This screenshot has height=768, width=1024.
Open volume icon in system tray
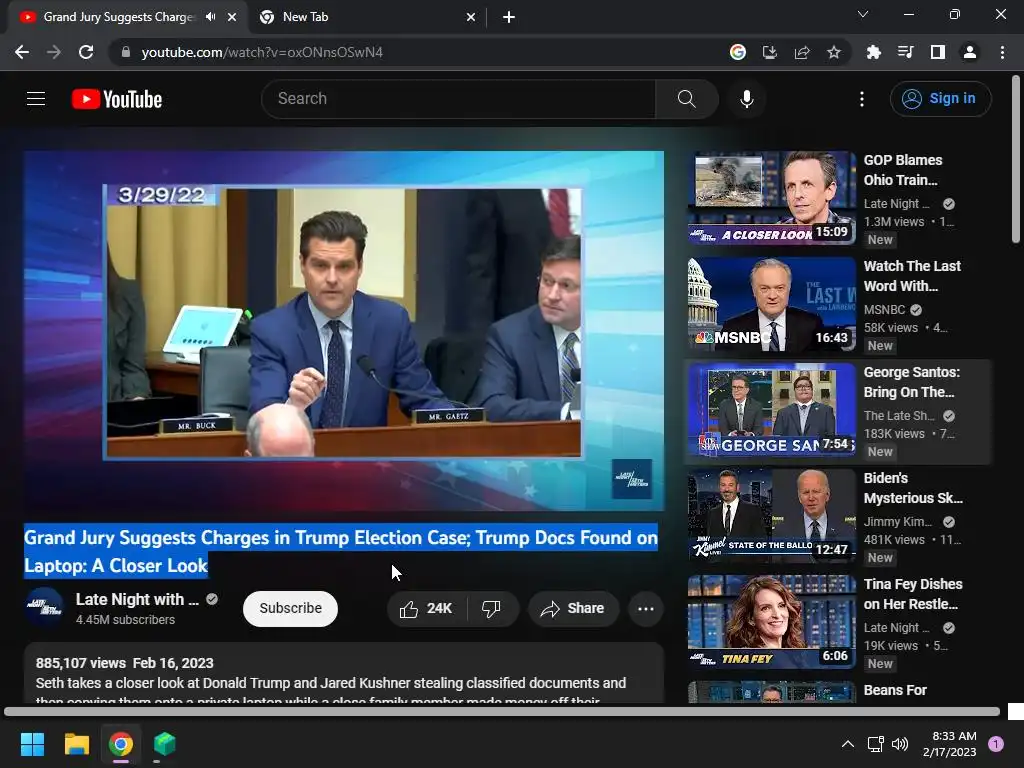tap(900, 744)
